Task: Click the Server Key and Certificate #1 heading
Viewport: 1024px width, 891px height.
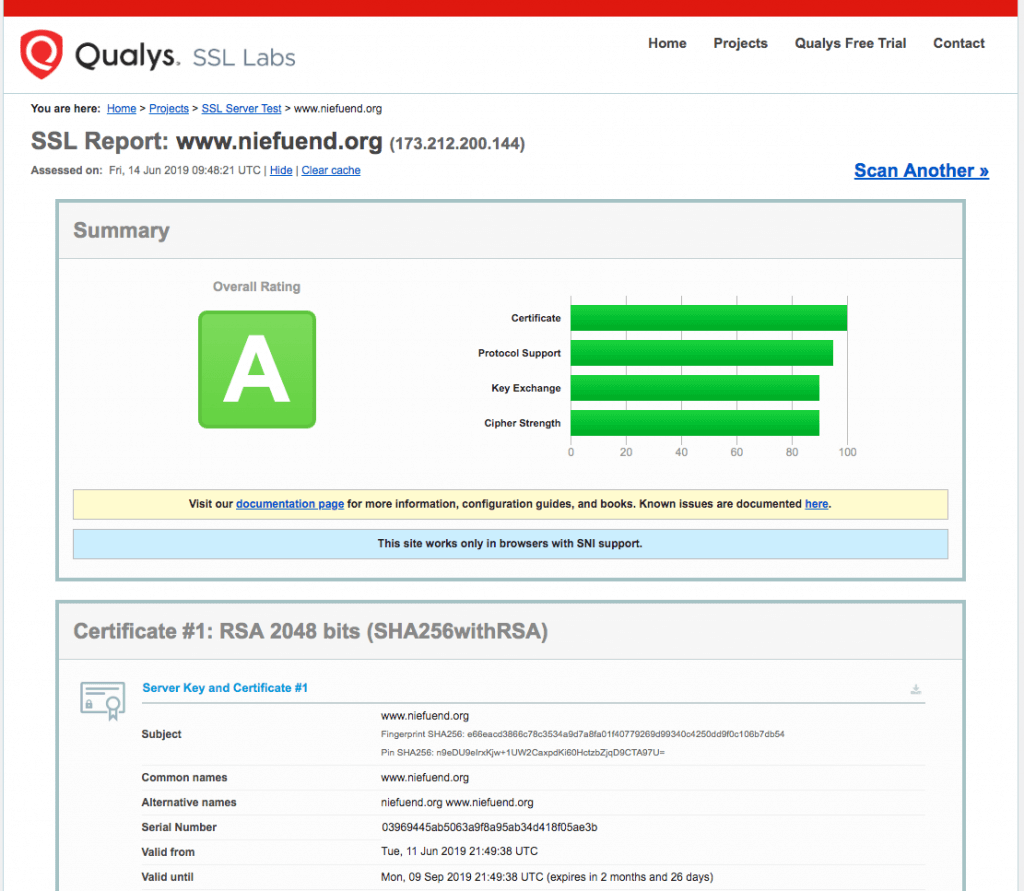Action: [225, 688]
